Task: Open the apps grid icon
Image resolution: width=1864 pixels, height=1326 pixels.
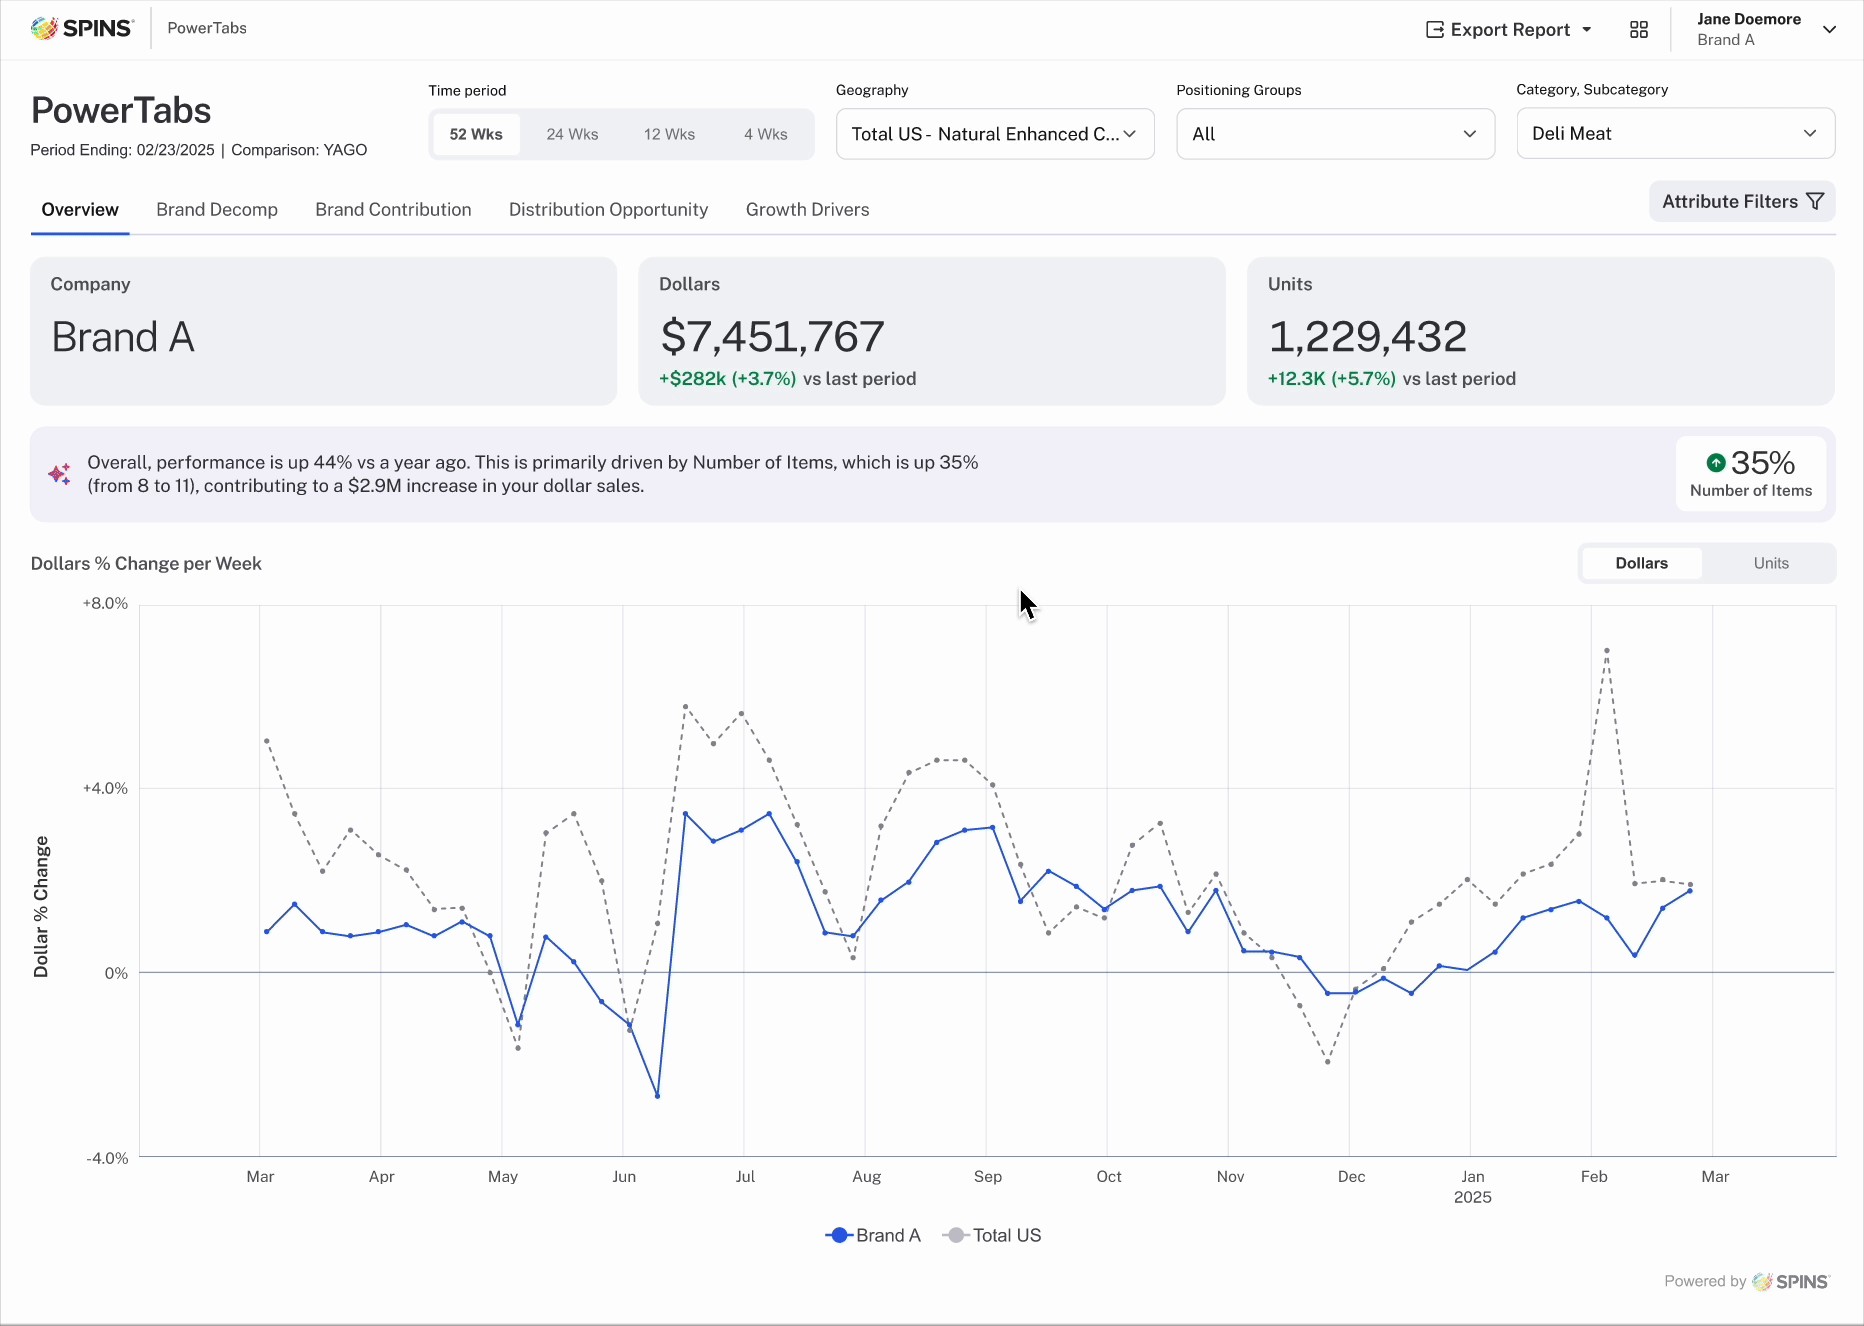Action: click(1639, 30)
